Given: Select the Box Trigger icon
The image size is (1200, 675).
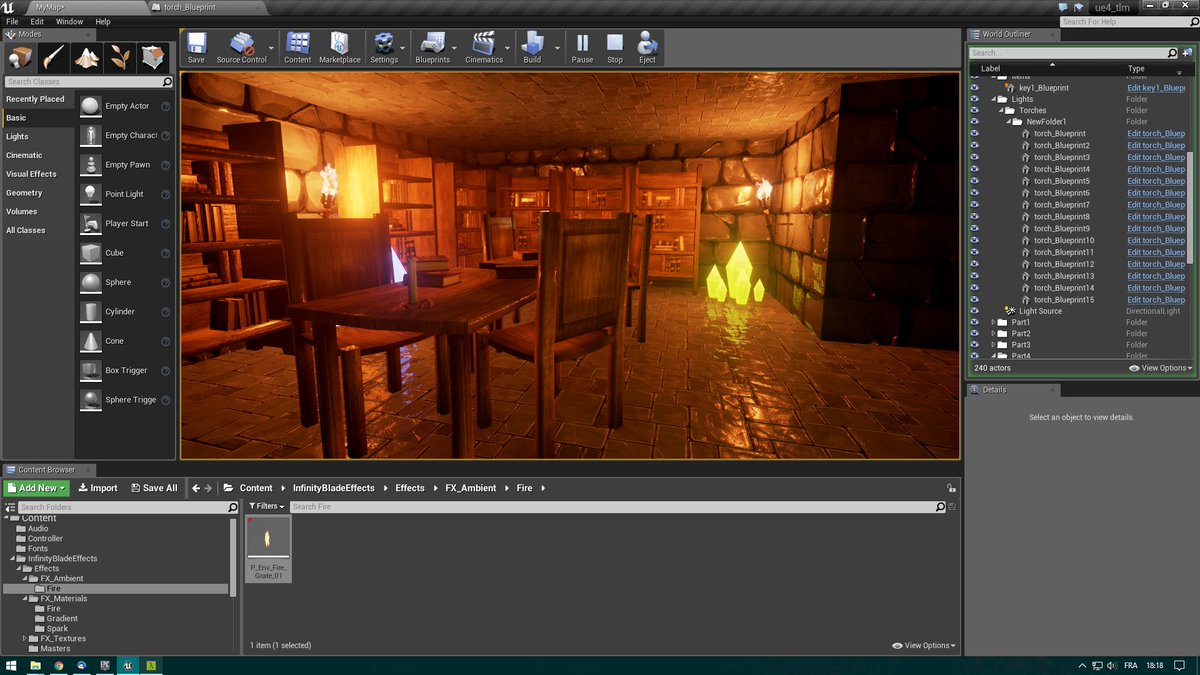Looking at the screenshot, I should click(91, 370).
